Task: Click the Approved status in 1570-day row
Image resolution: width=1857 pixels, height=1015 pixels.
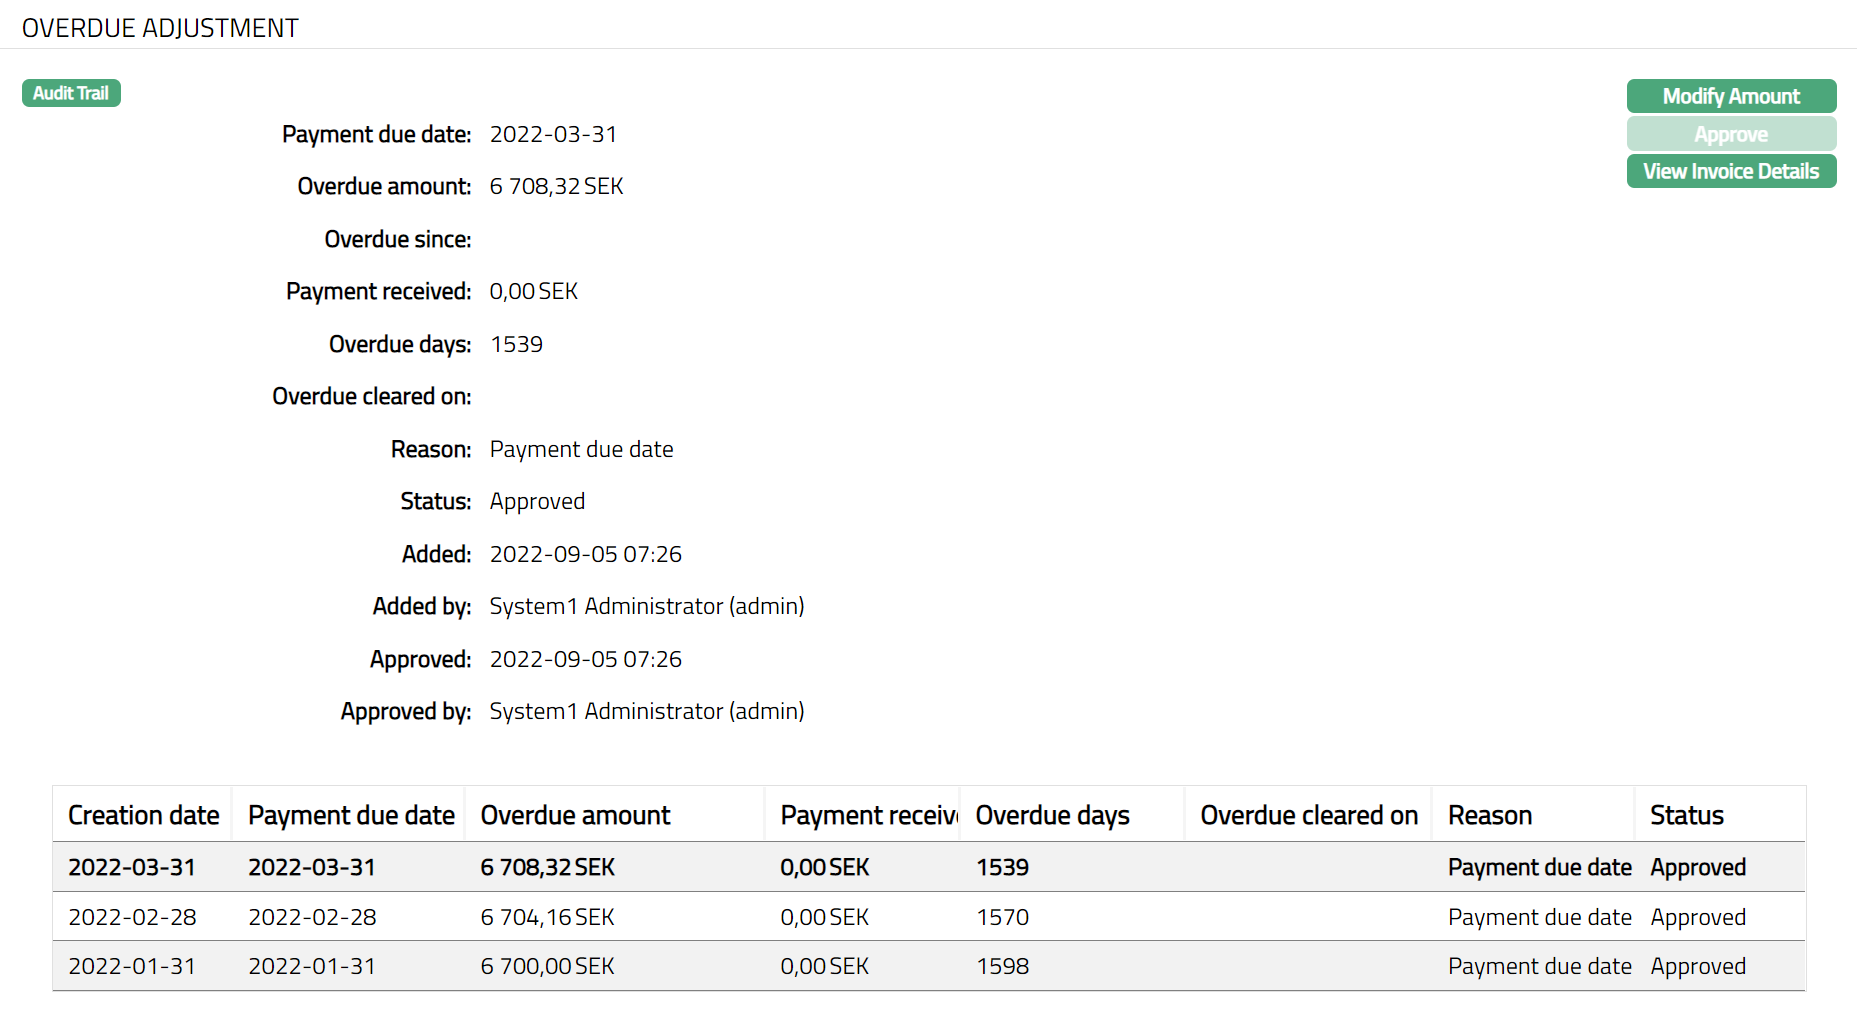Action: [x=1697, y=917]
